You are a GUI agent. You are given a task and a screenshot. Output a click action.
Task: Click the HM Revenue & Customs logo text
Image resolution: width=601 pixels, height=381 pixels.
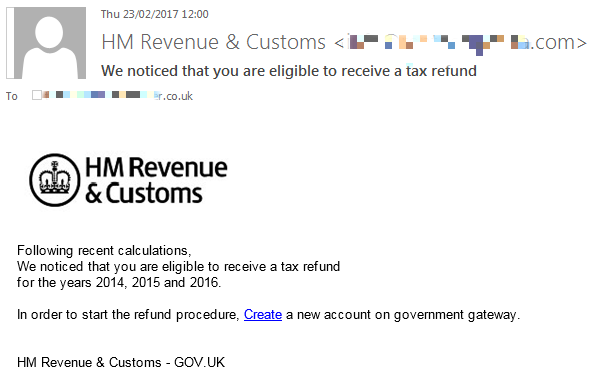tap(156, 180)
